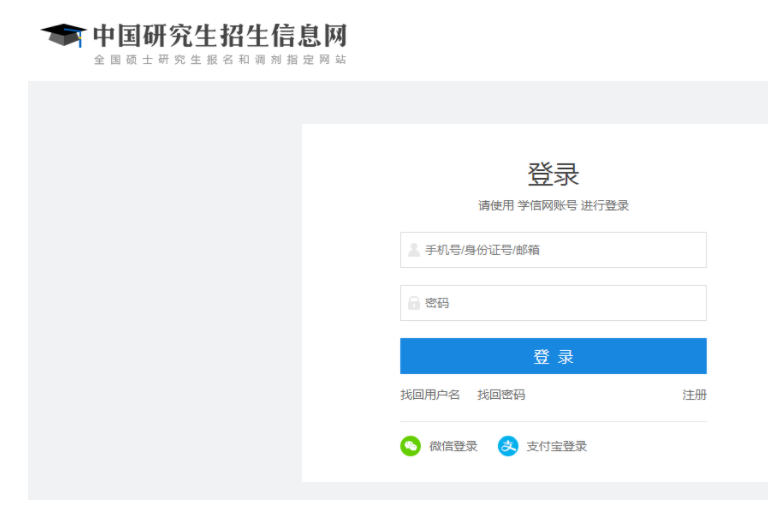Open the 找回用户名 link
This screenshot has height=507, width=768.
tap(430, 395)
